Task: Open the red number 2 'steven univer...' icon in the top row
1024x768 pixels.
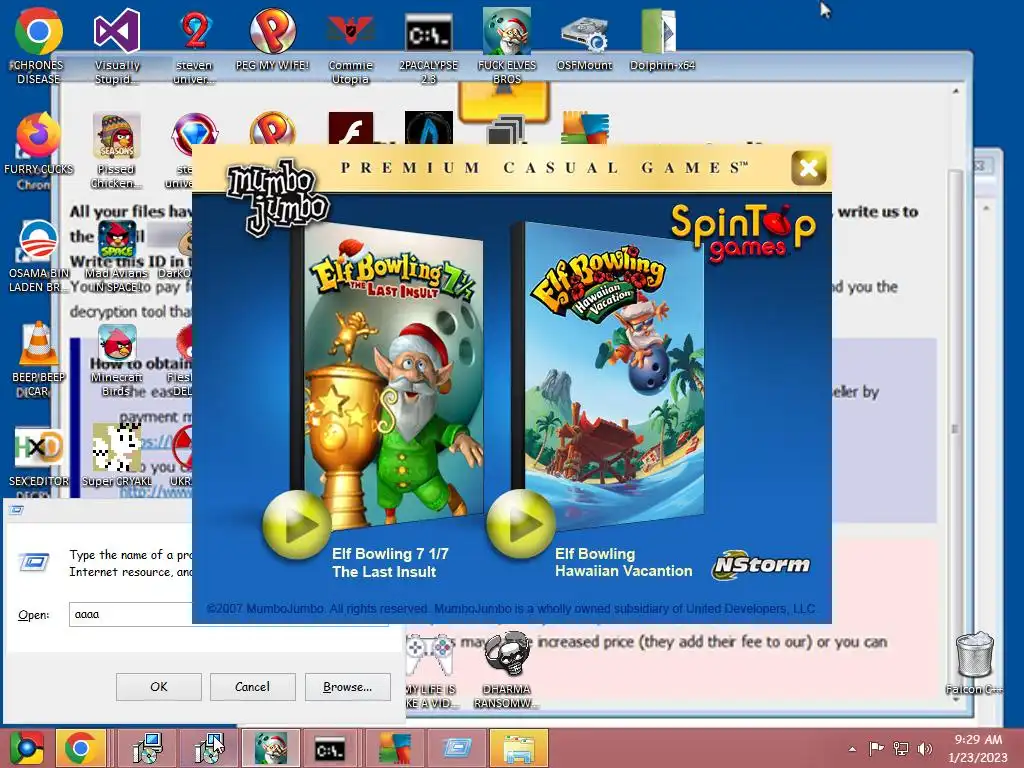Action: 195,31
